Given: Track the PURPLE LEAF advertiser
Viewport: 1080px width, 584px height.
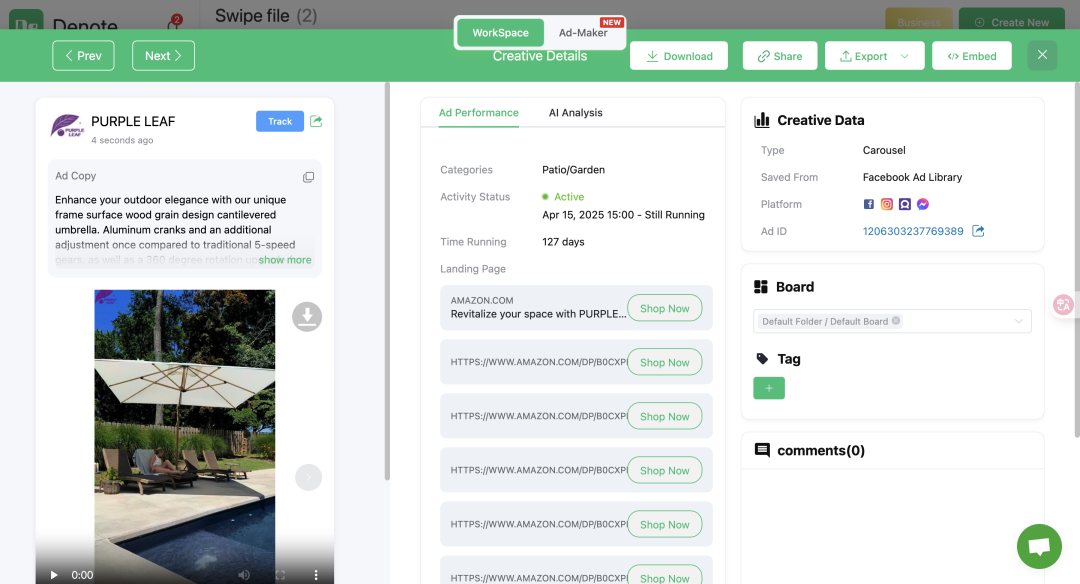Looking at the screenshot, I should 280,121.
